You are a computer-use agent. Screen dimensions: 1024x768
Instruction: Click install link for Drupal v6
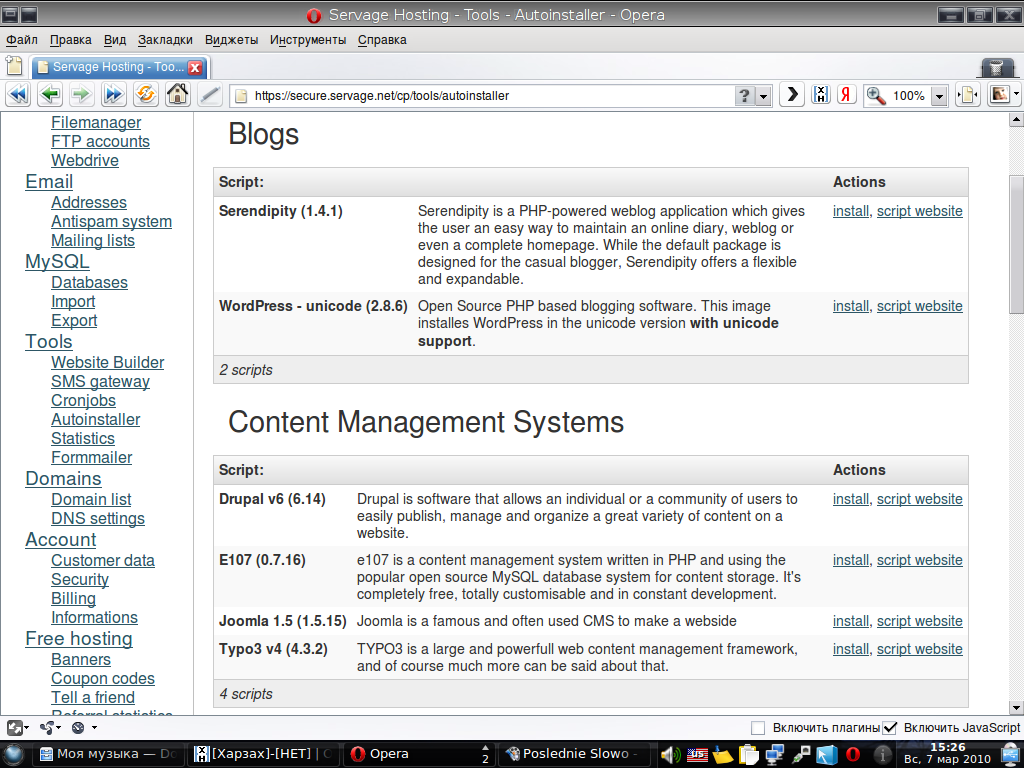pos(851,499)
